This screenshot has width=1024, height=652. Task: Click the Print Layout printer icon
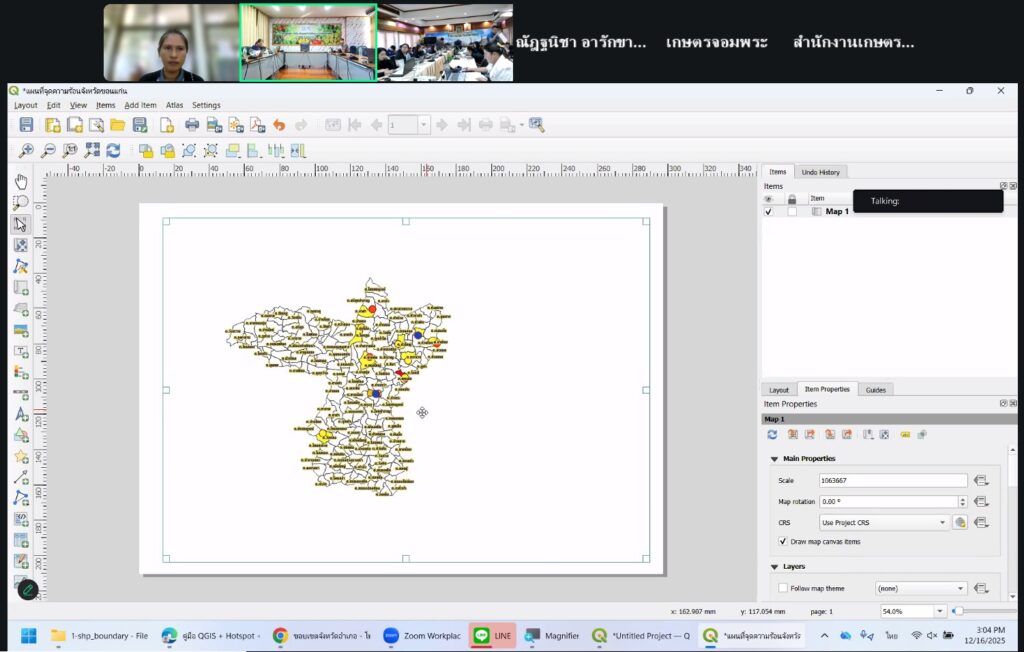[192, 125]
